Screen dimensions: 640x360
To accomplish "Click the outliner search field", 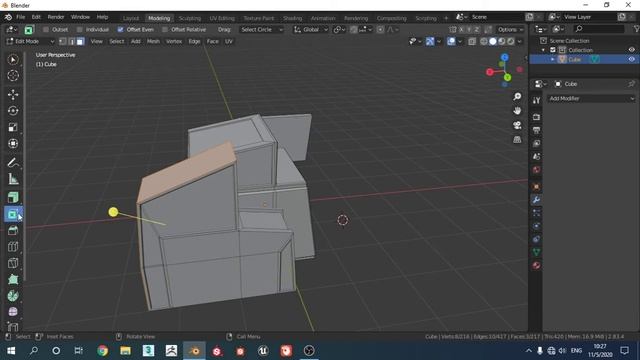I will (599, 29).
